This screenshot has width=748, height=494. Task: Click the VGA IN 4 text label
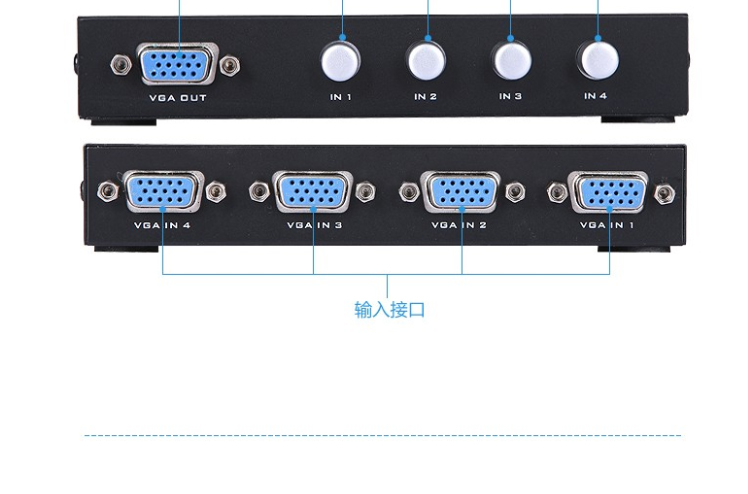pos(162,225)
